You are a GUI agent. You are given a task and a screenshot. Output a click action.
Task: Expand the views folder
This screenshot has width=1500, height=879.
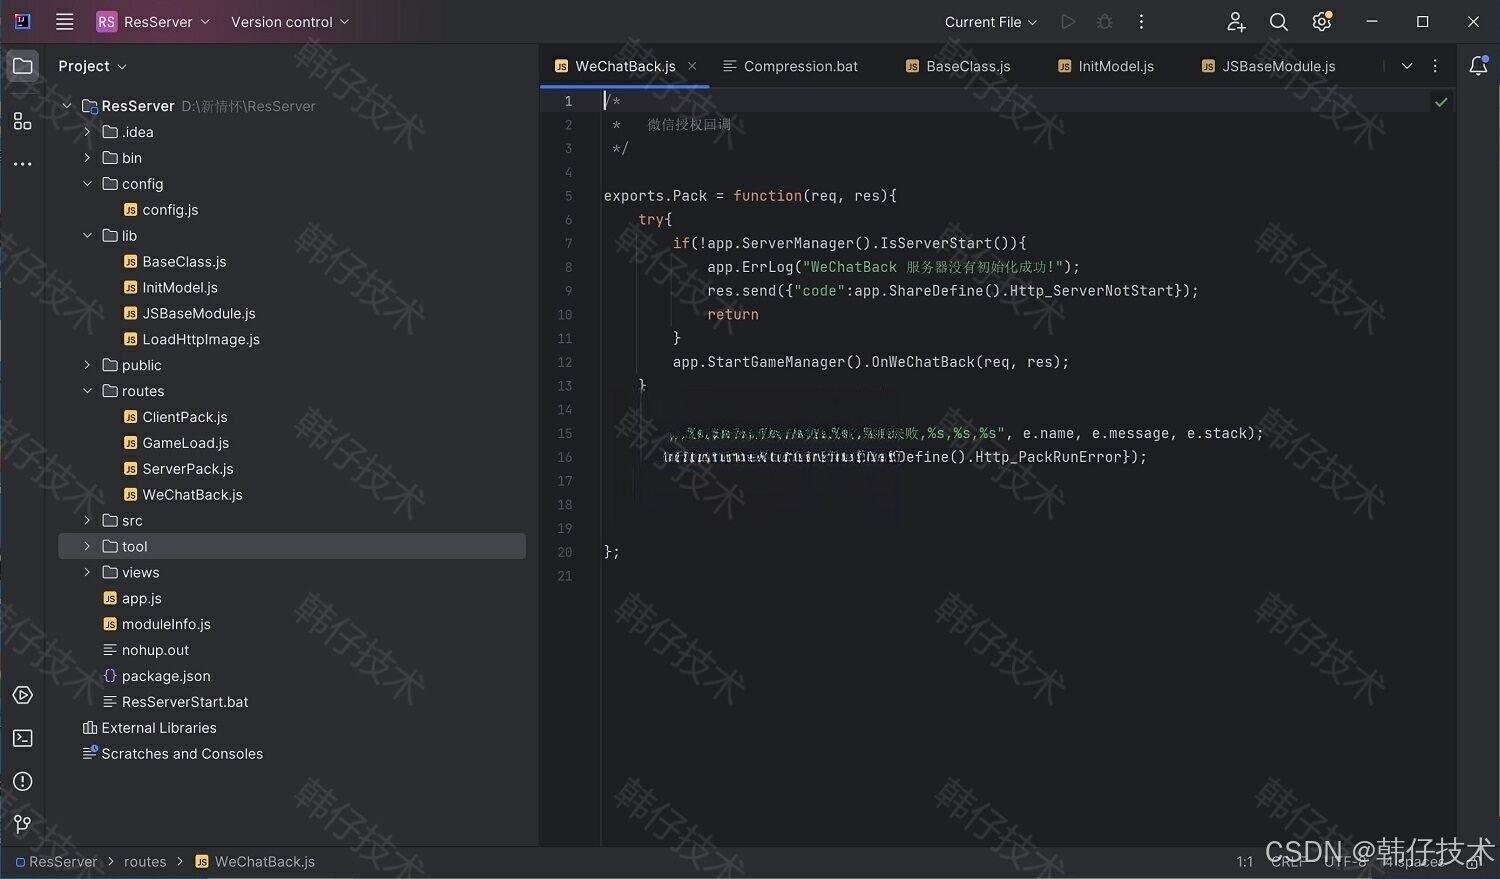pos(87,572)
